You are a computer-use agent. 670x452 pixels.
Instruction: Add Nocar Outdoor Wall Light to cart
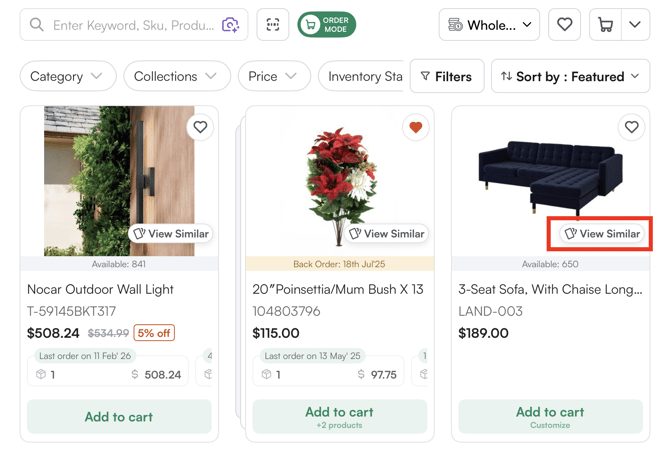click(x=119, y=417)
